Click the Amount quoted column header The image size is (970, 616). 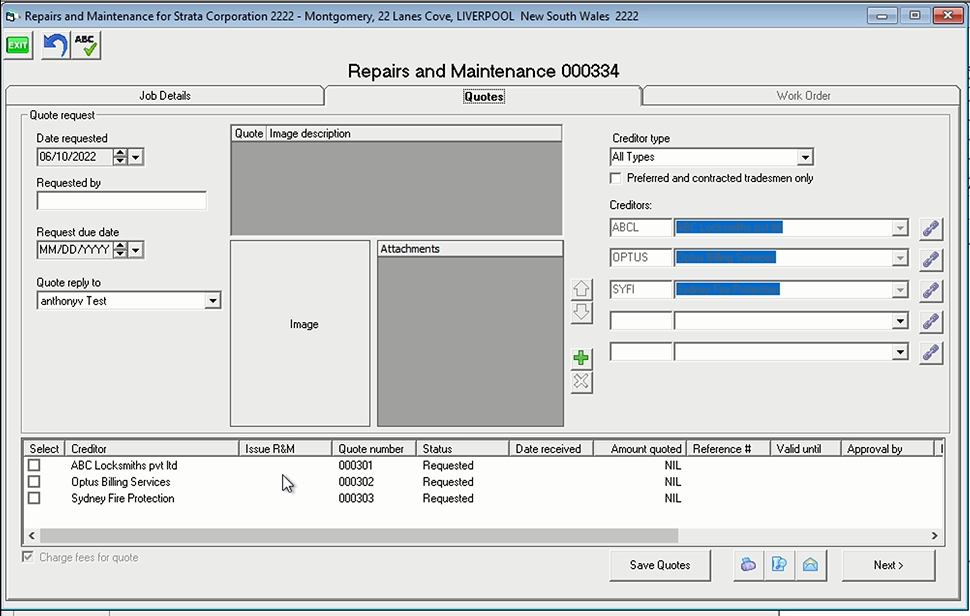click(x=640, y=449)
